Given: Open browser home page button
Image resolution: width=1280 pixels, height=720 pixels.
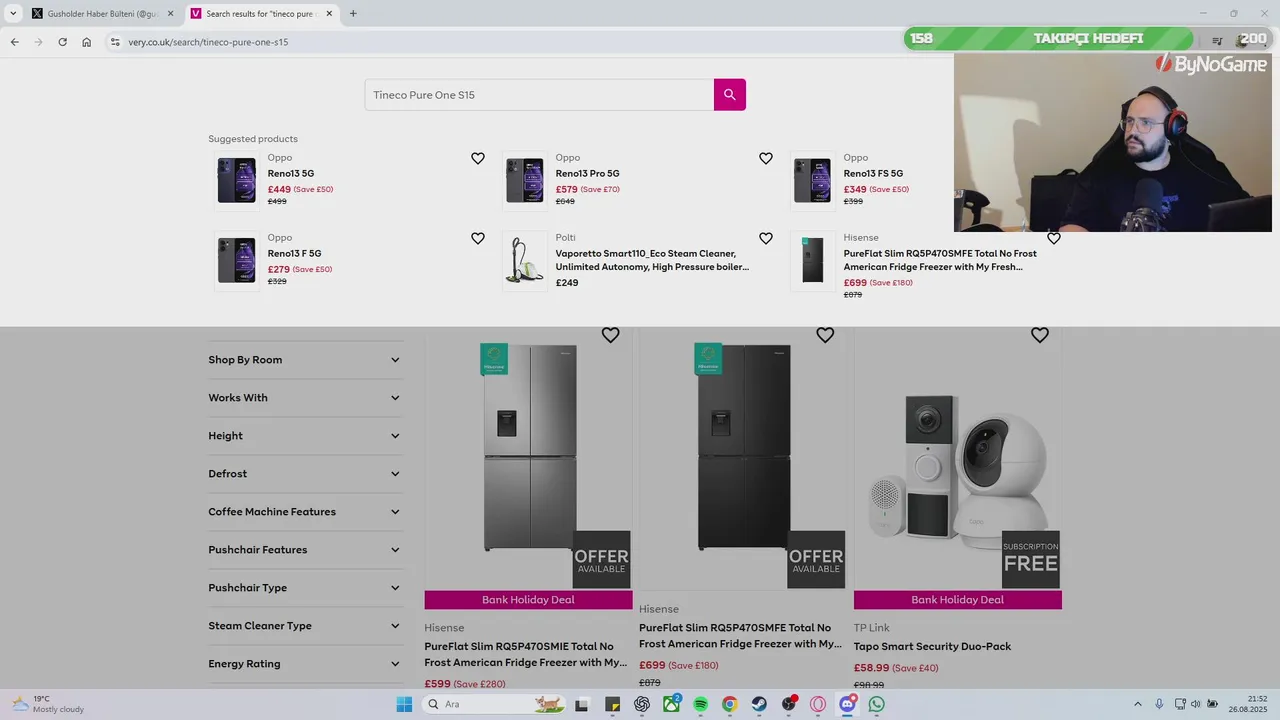Looking at the screenshot, I should point(87,42).
